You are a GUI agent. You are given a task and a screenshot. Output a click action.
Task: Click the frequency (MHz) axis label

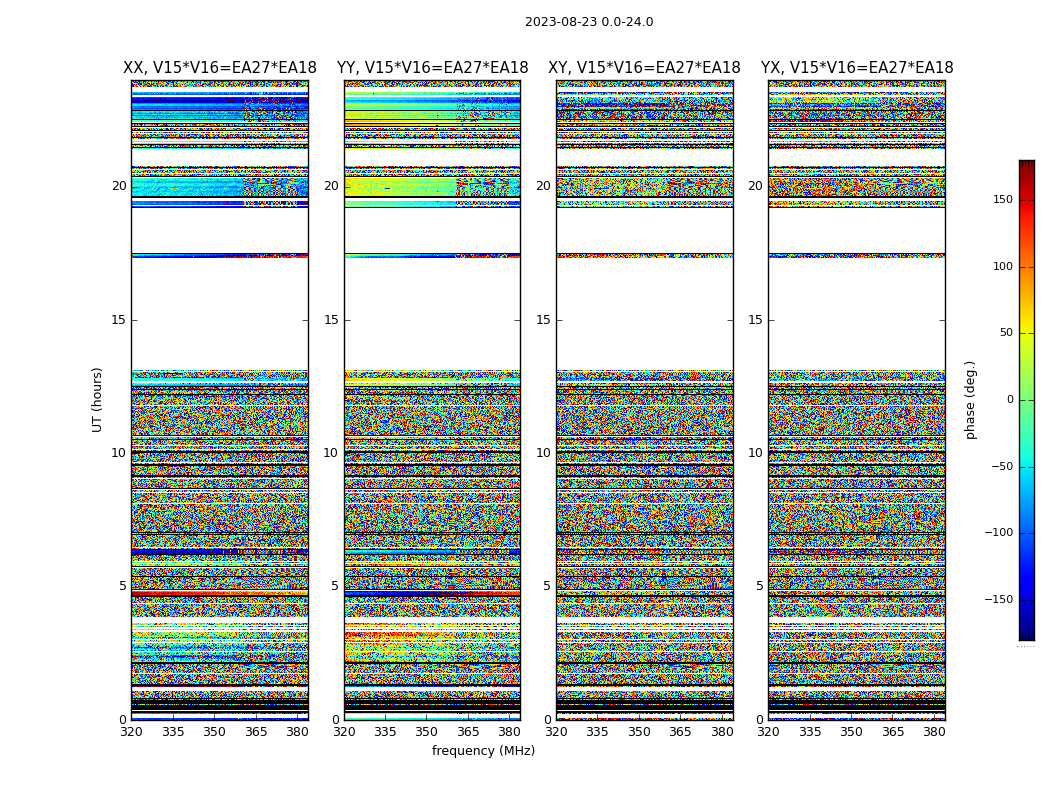click(483, 750)
